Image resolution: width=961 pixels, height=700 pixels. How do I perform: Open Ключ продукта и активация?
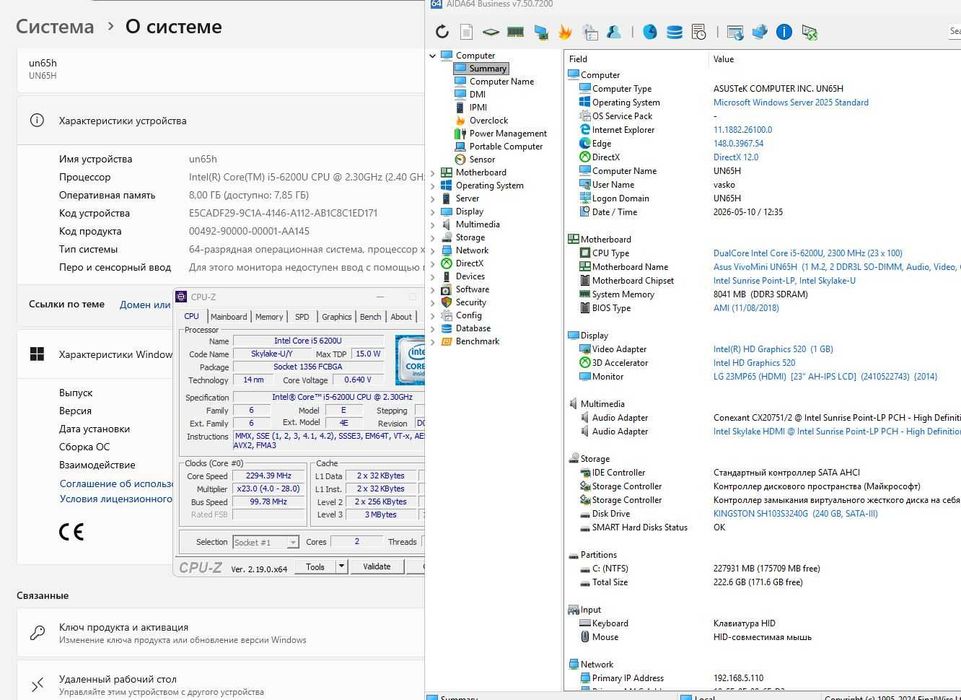tap(221, 633)
